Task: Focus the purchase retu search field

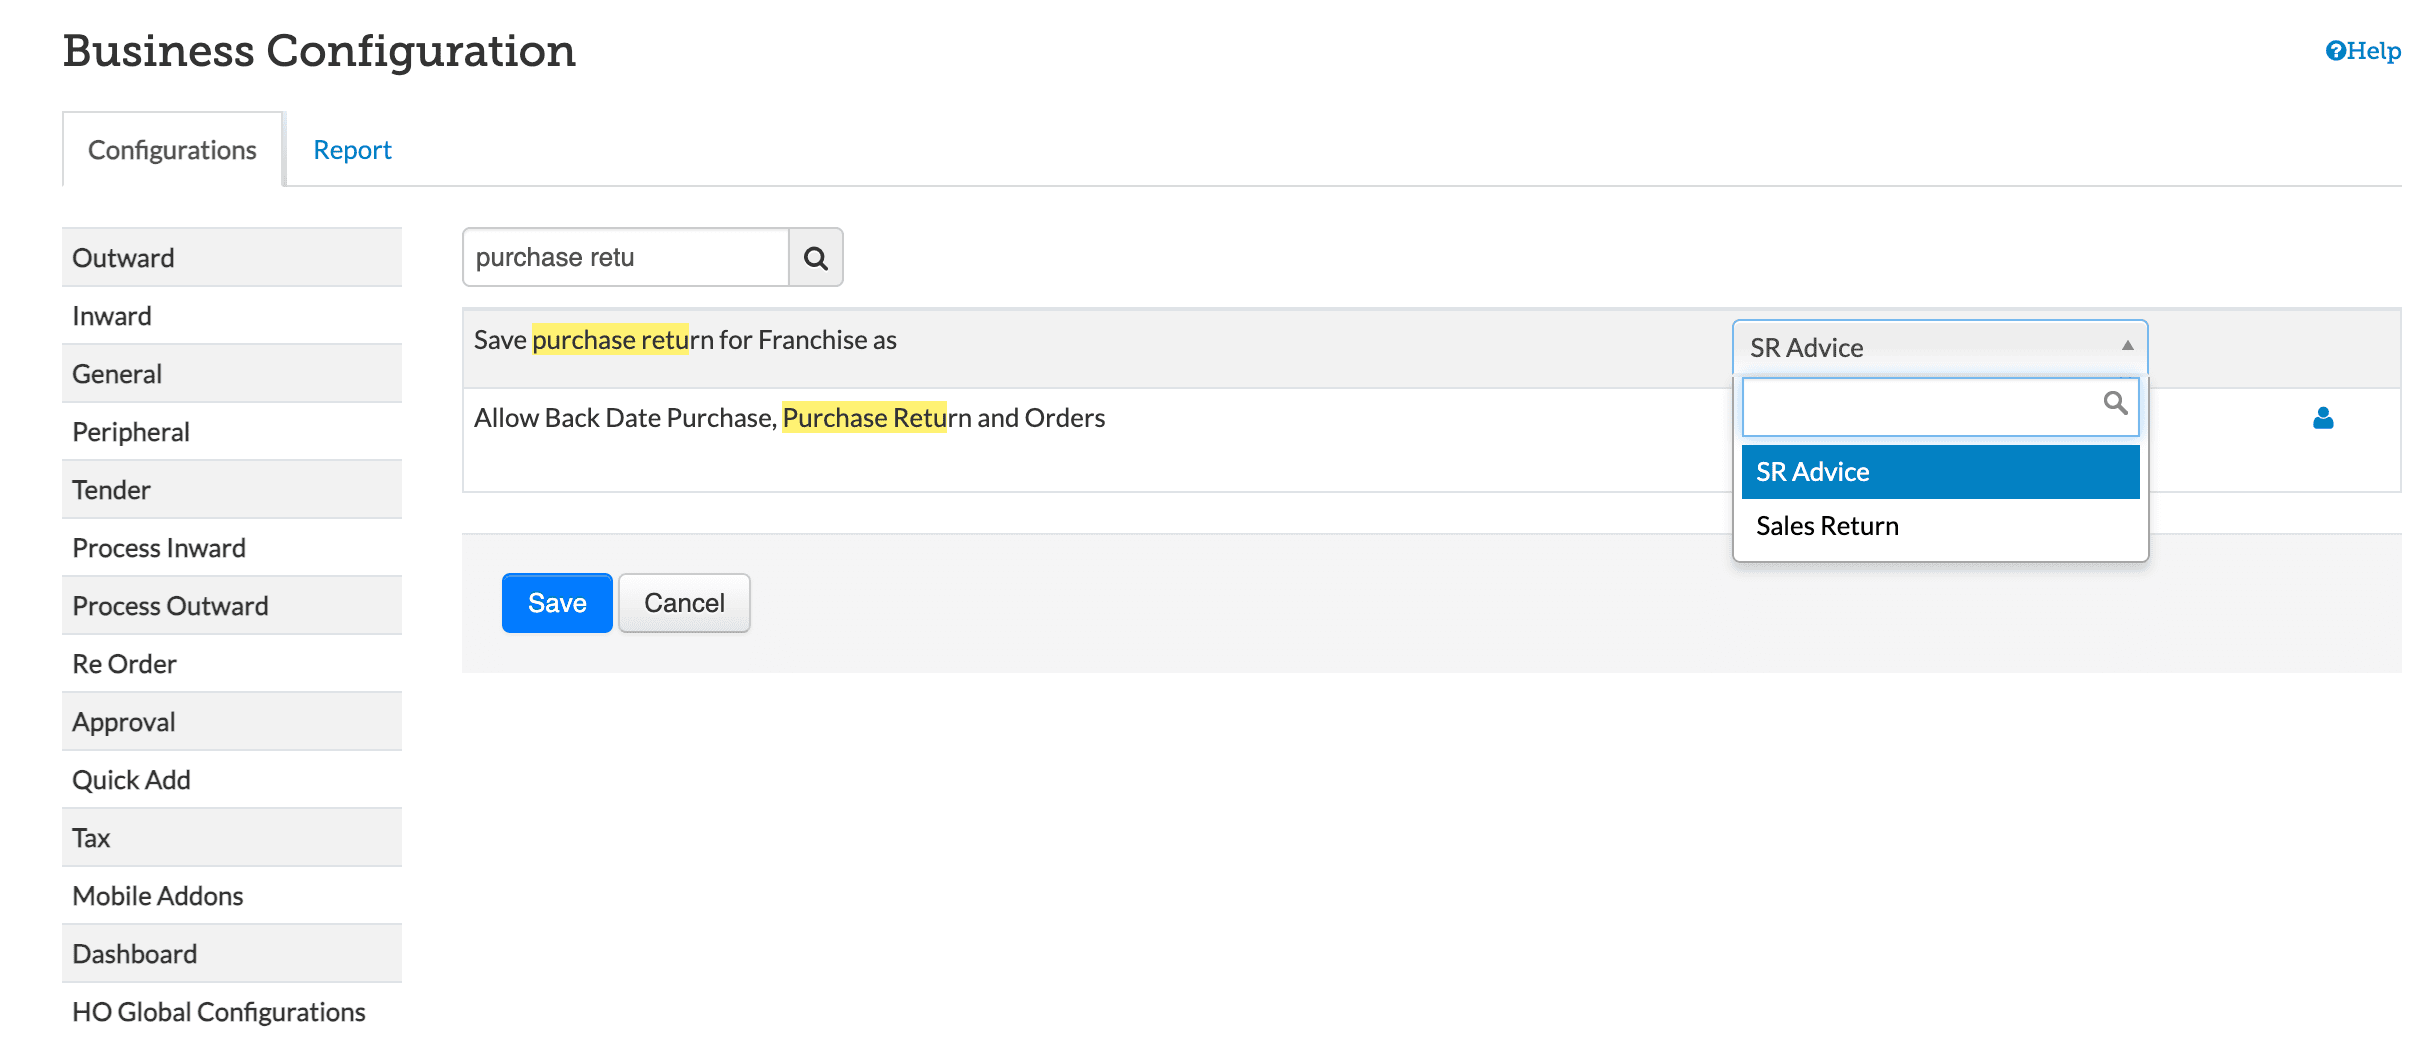Action: click(x=626, y=258)
